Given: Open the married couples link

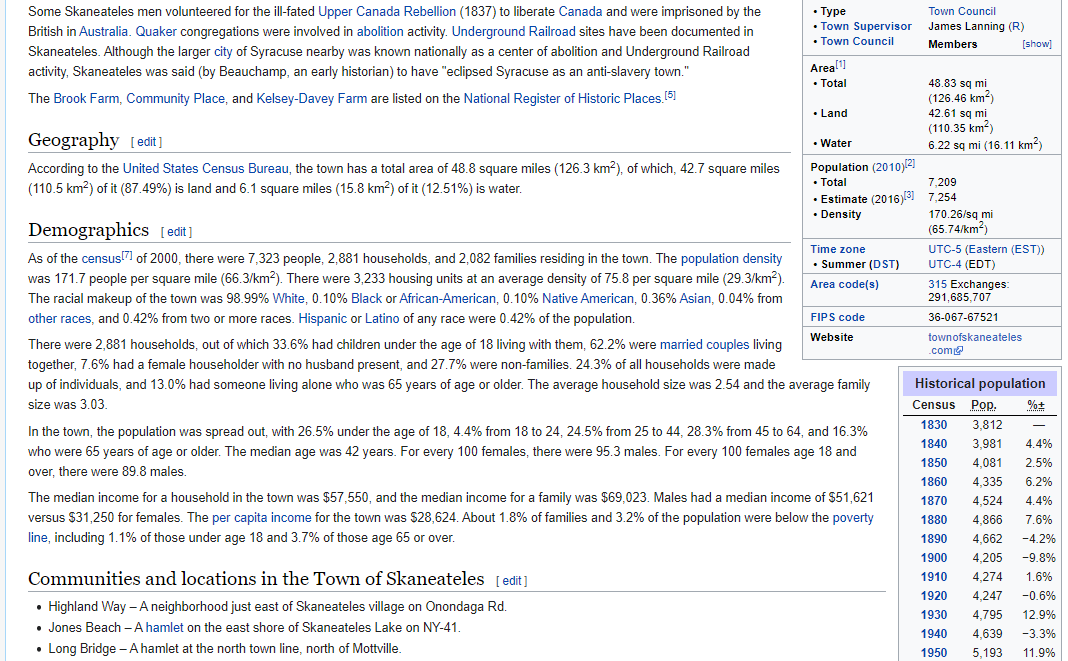Looking at the screenshot, I should [x=704, y=345].
